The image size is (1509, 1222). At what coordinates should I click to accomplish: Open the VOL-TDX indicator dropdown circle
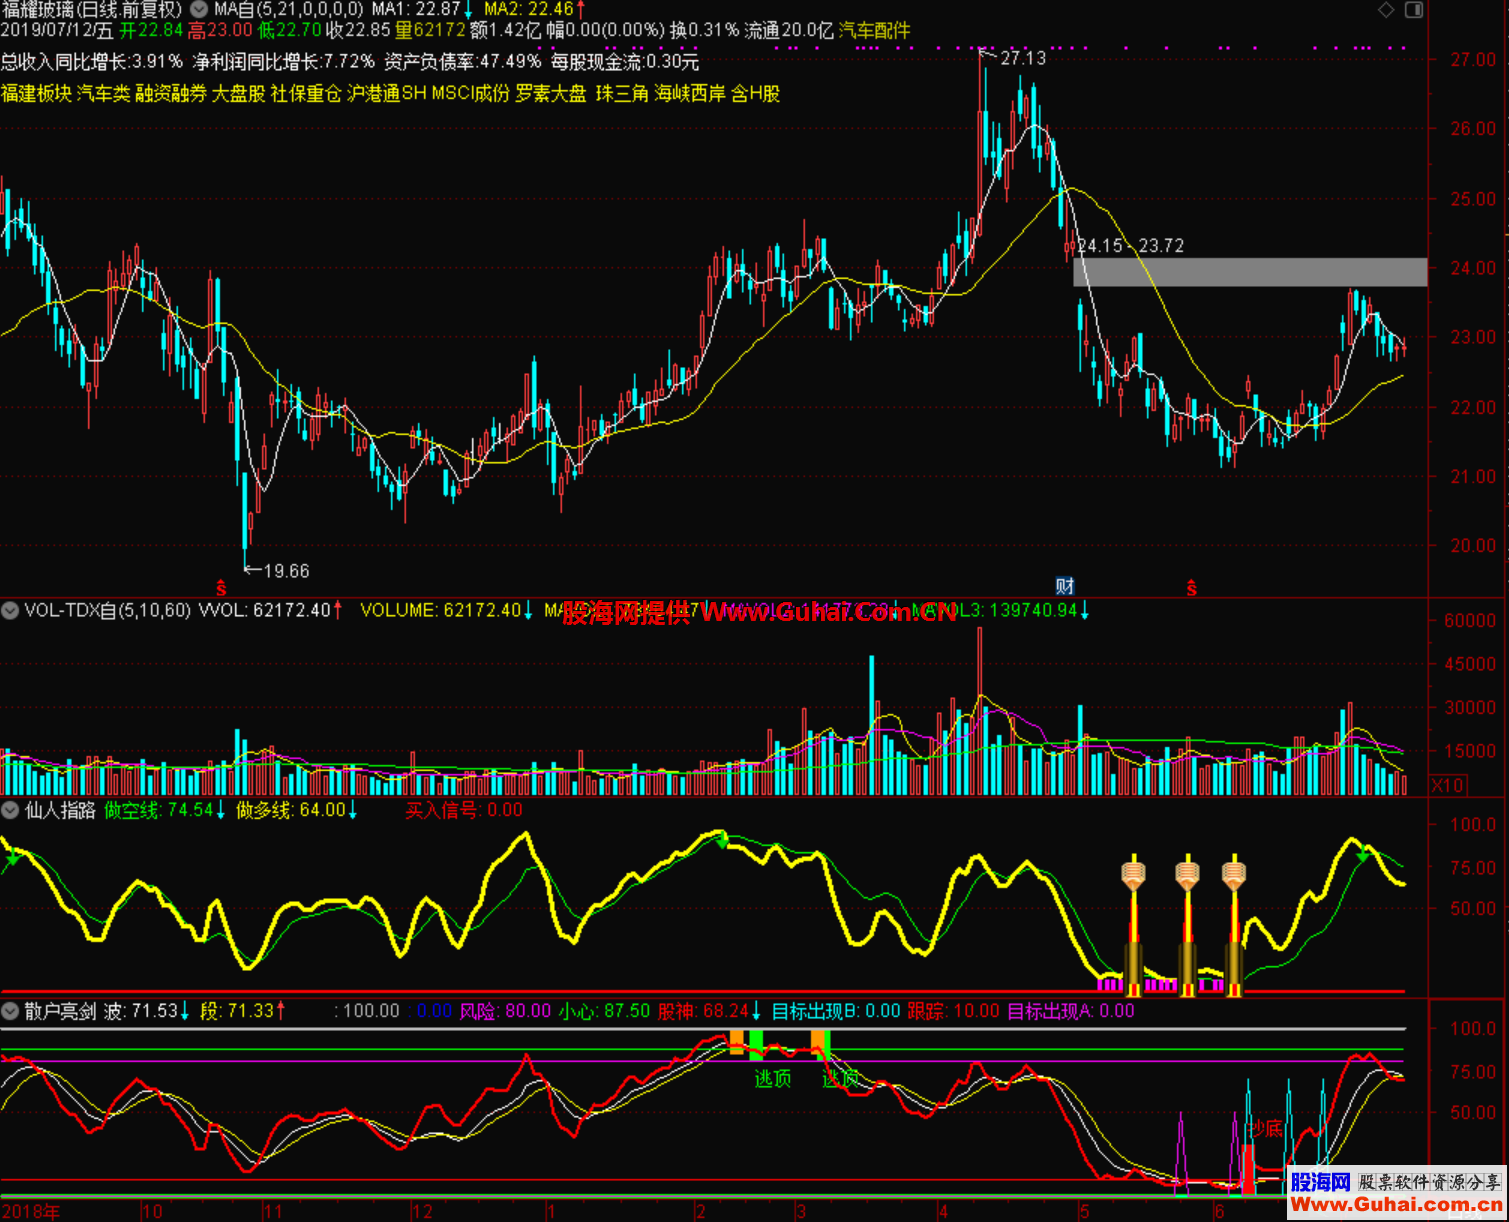pos(10,610)
